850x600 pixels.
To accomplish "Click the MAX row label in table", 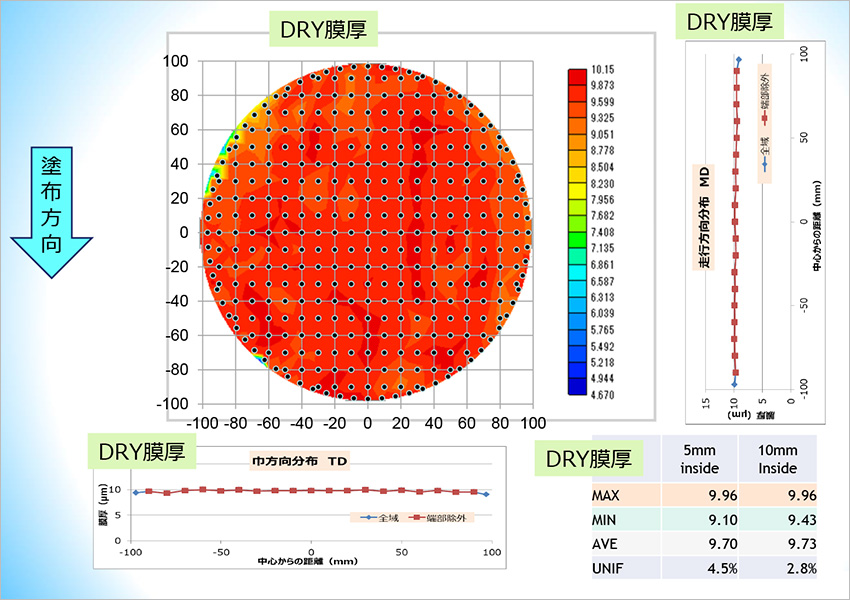I will coord(606,496).
